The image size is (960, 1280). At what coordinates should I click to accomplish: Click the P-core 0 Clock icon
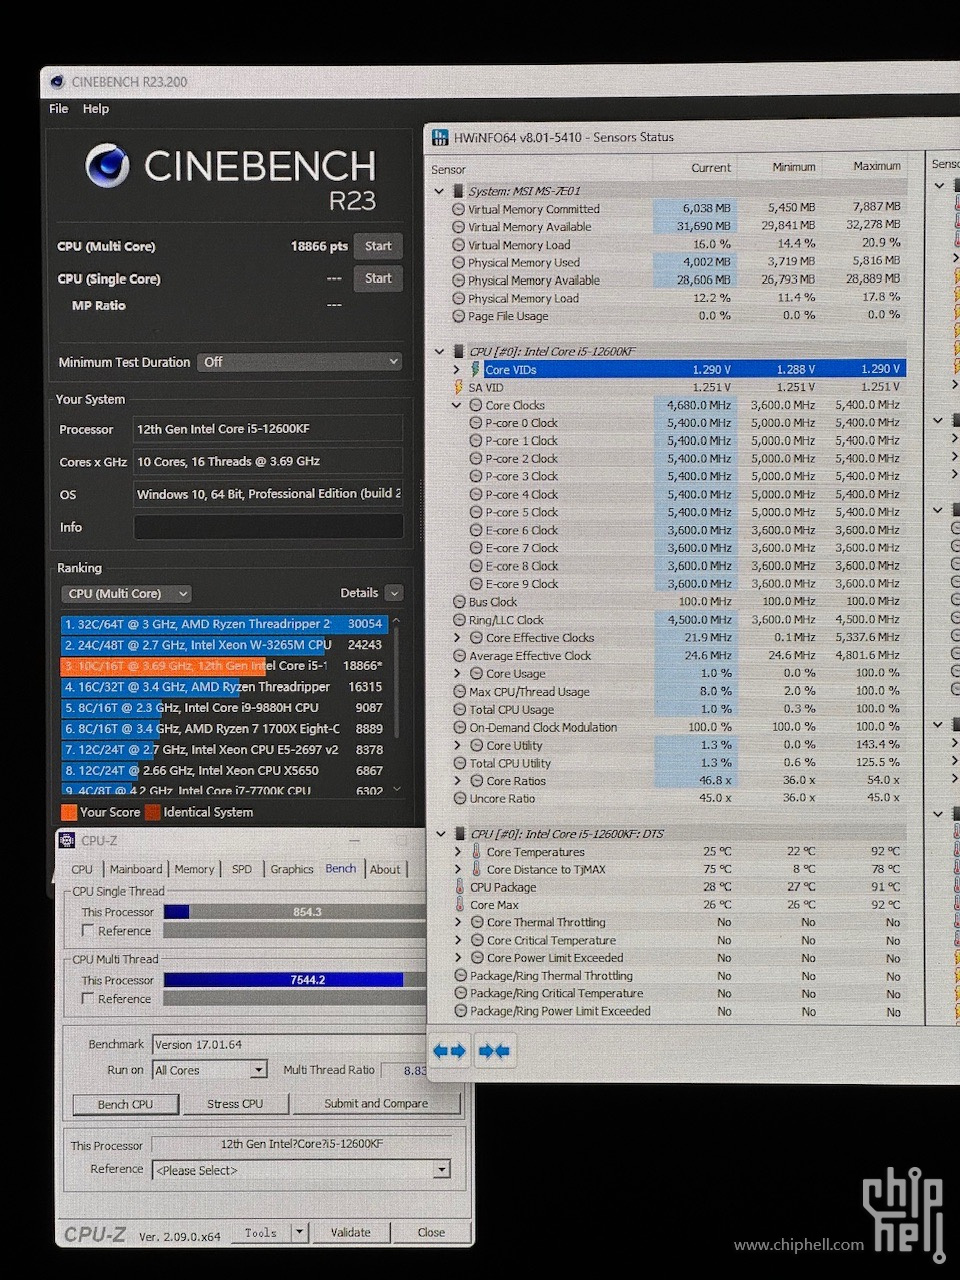(x=476, y=423)
